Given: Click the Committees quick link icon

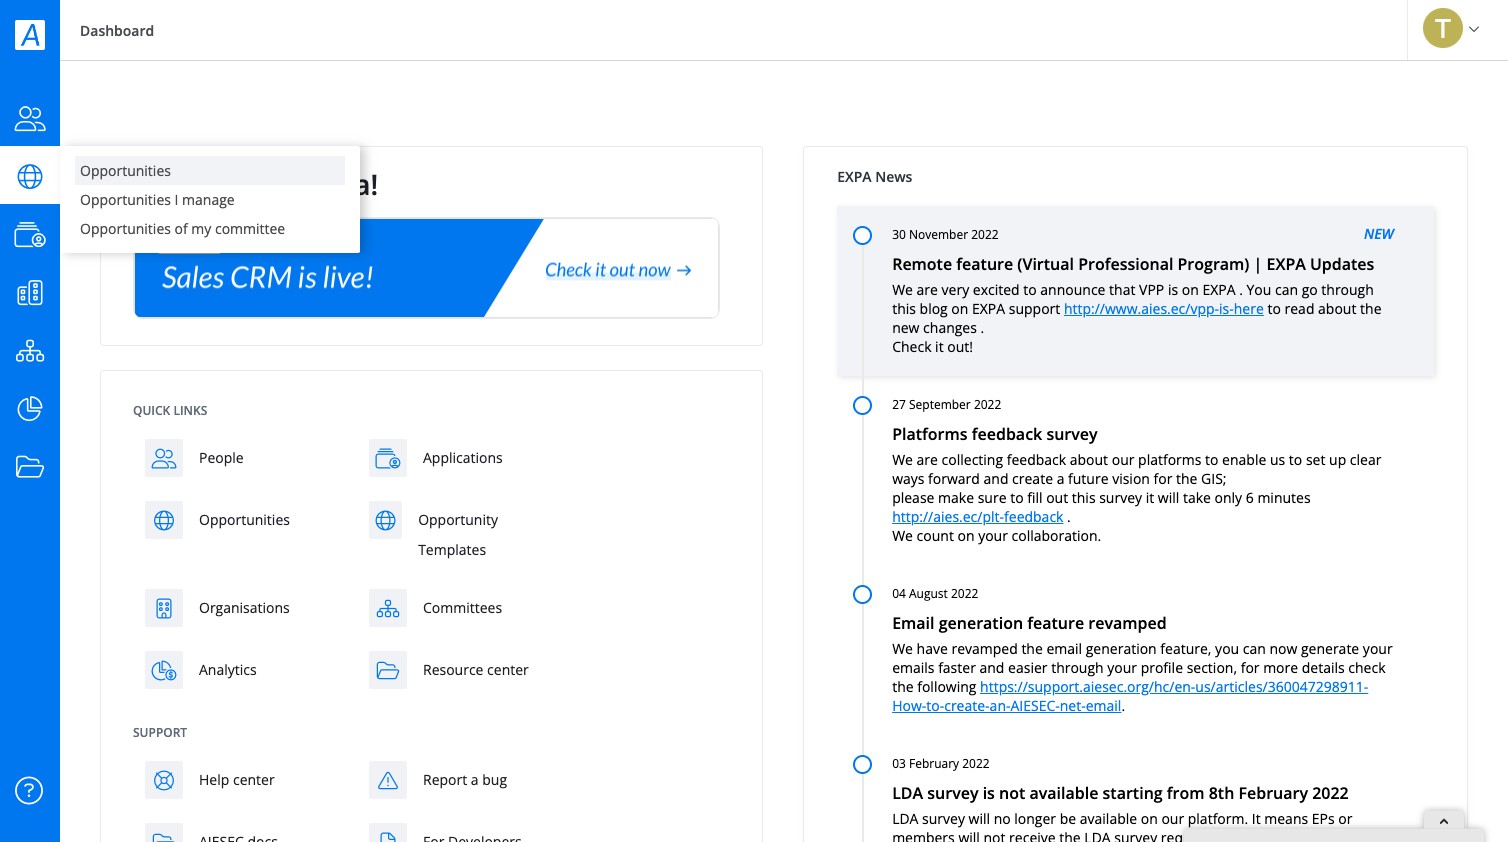Looking at the screenshot, I should [x=388, y=608].
